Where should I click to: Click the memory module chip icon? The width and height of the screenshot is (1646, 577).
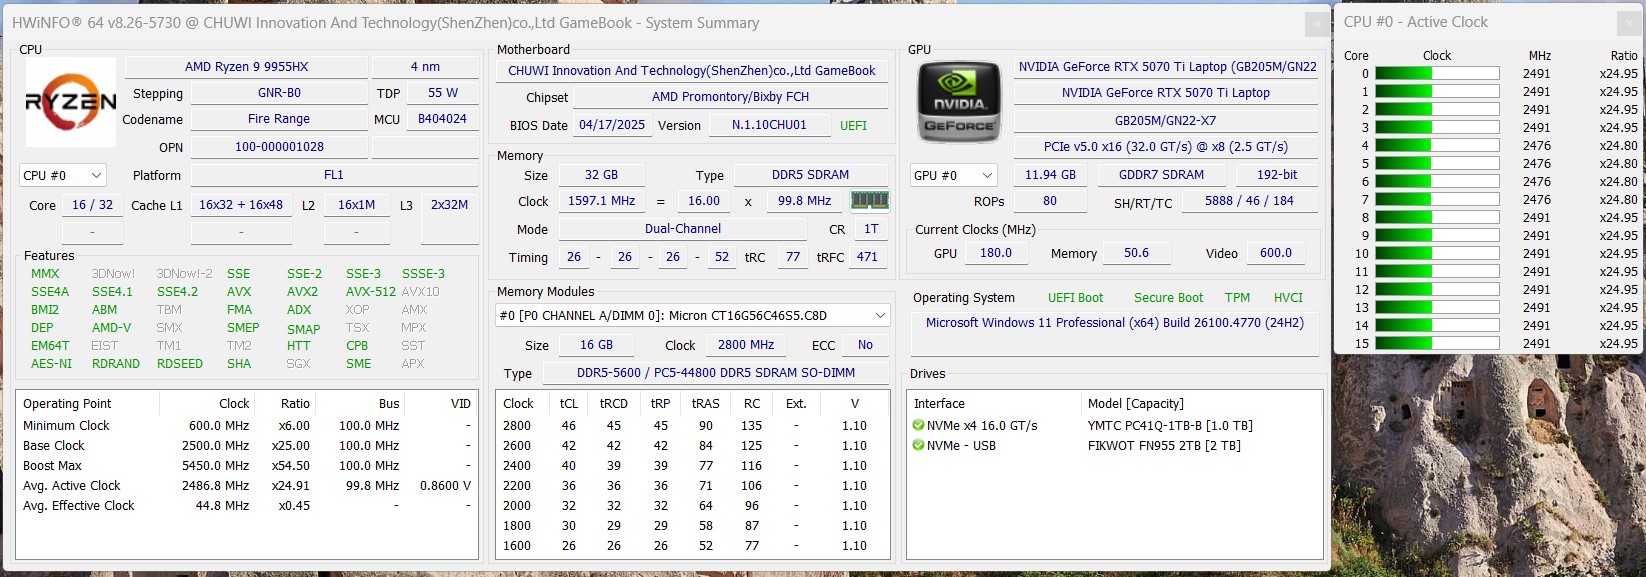click(x=869, y=201)
